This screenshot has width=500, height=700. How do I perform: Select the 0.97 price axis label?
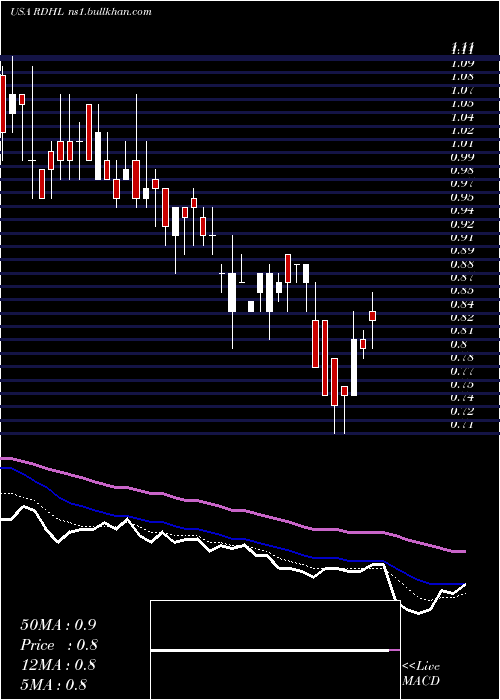point(462,183)
